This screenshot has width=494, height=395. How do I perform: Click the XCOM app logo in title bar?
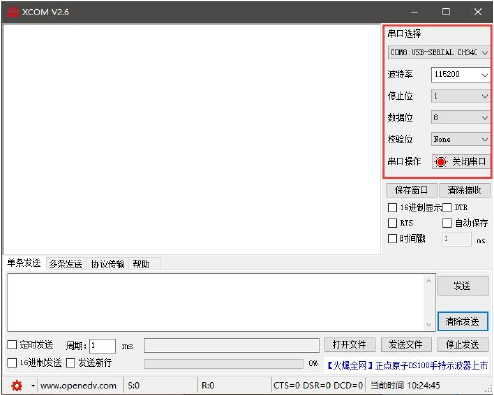point(13,12)
